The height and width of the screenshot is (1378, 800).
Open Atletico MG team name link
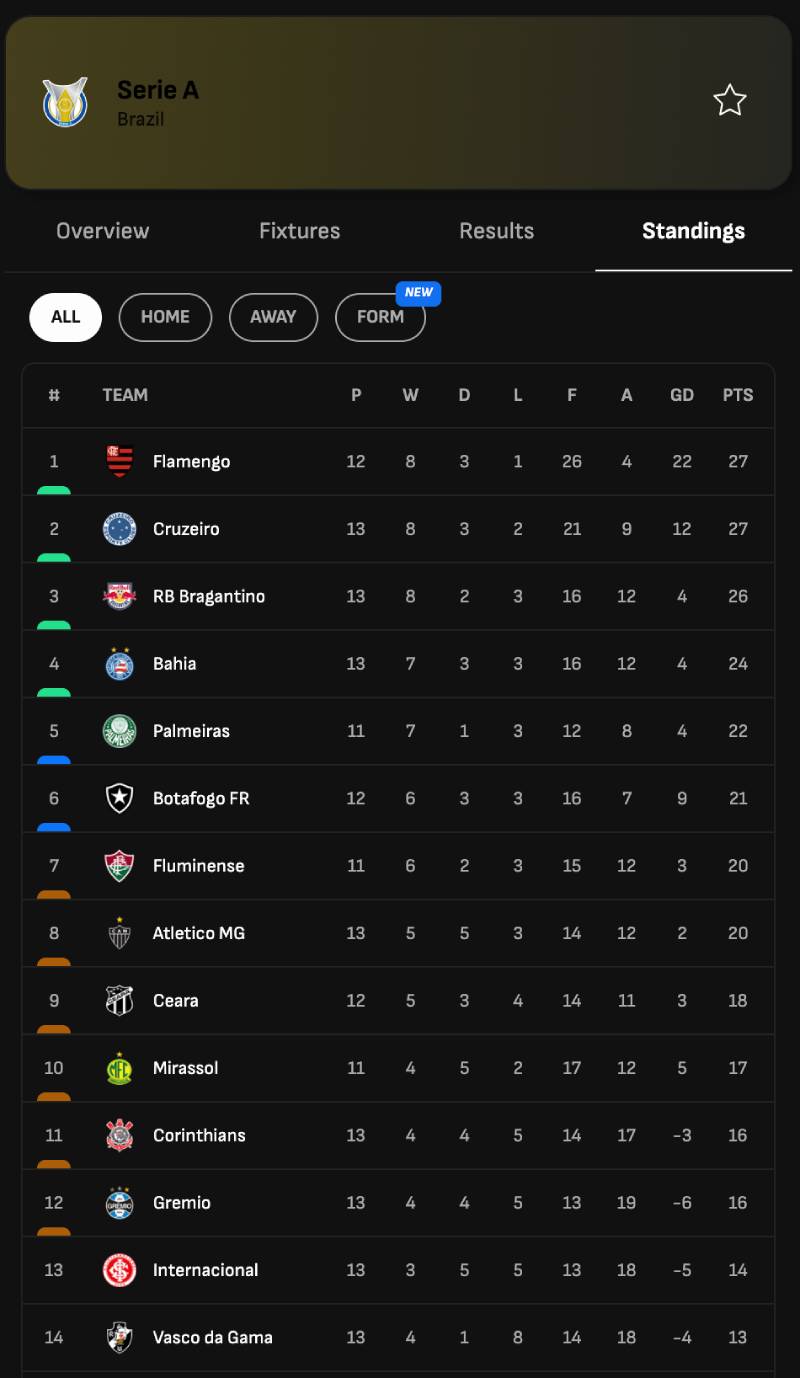pos(198,933)
